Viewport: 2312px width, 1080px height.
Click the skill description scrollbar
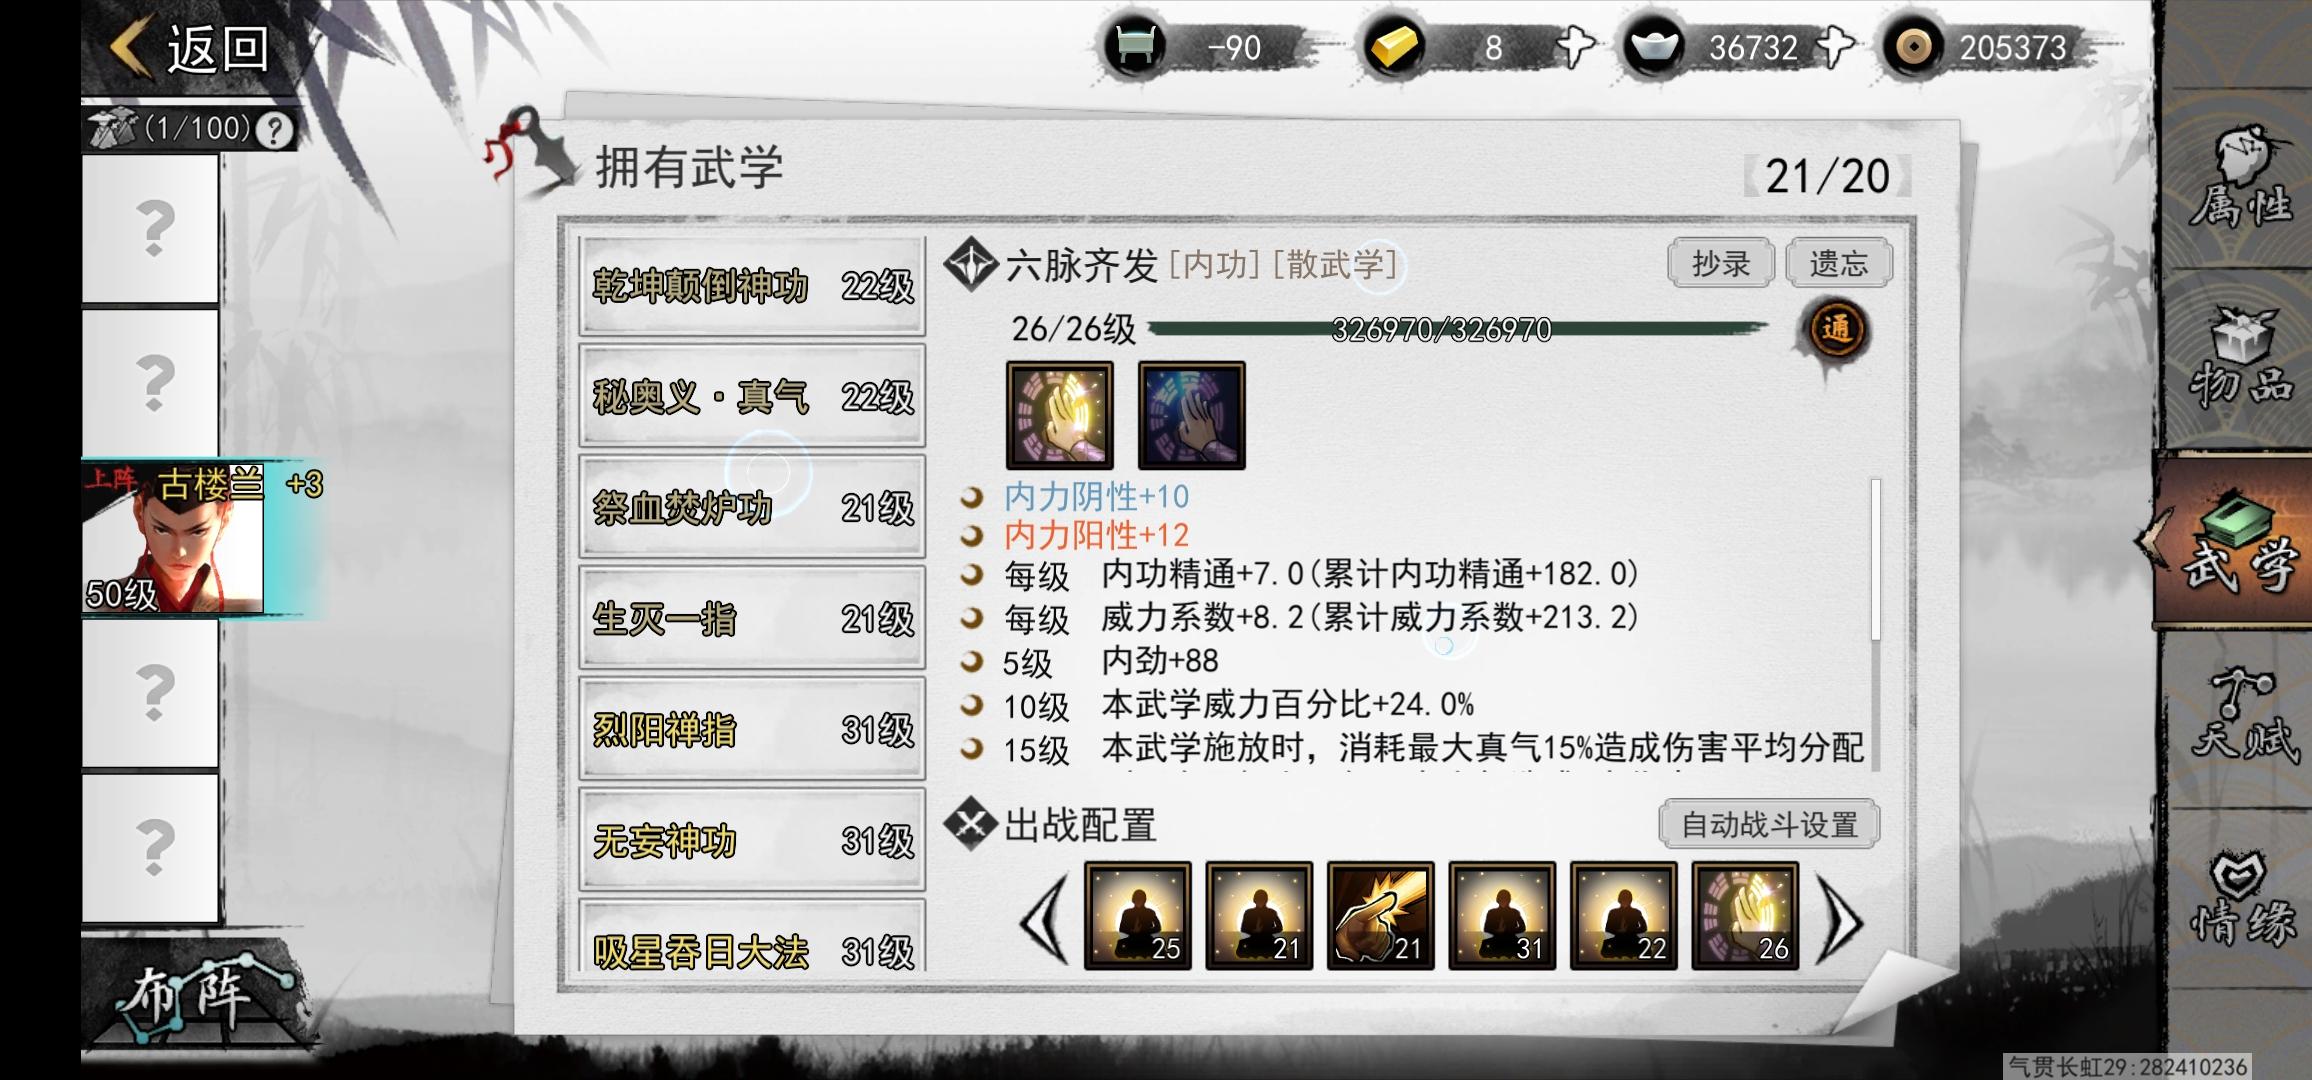click(x=1875, y=560)
